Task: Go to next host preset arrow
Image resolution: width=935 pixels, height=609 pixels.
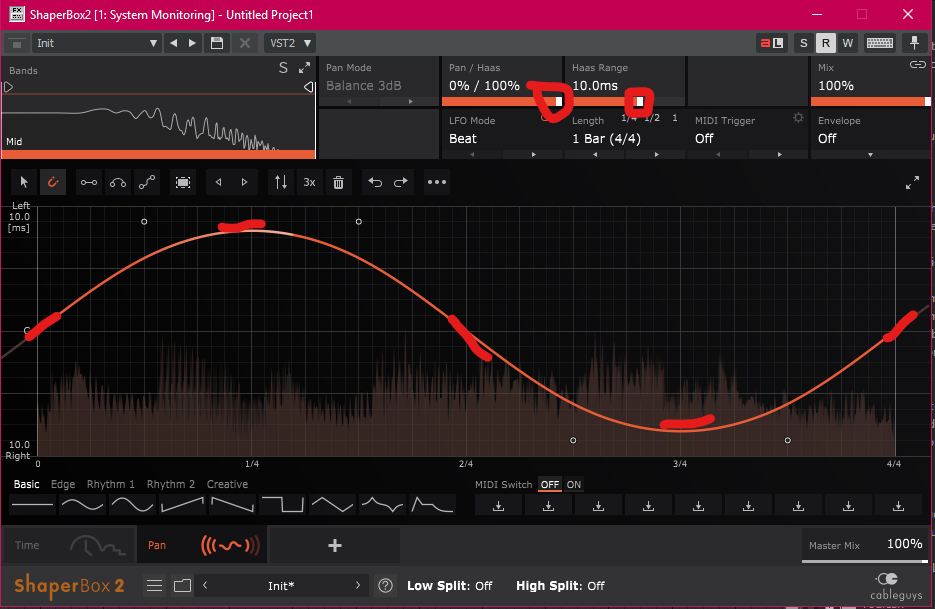Action: [192, 43]
